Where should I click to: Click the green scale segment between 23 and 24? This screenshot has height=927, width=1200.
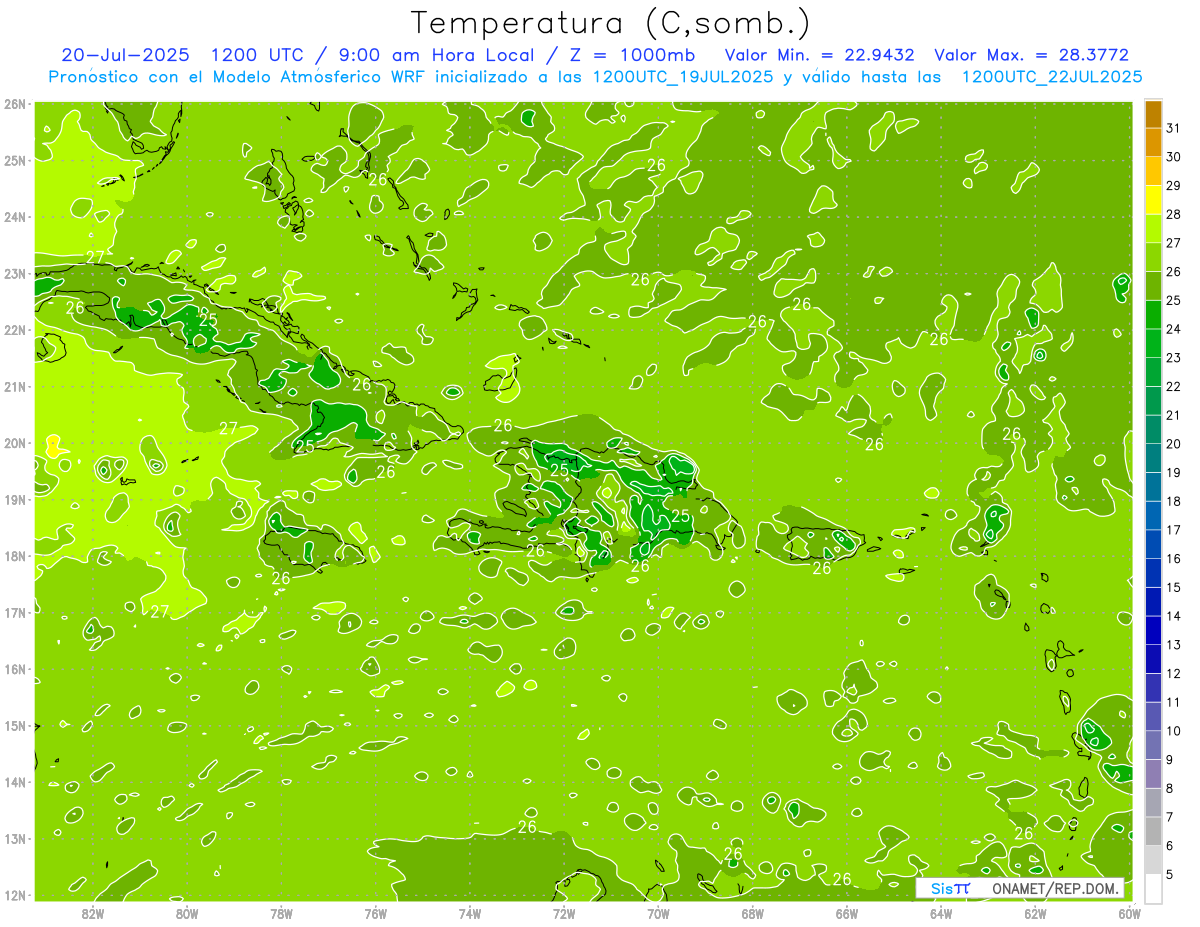[1153, 343]
